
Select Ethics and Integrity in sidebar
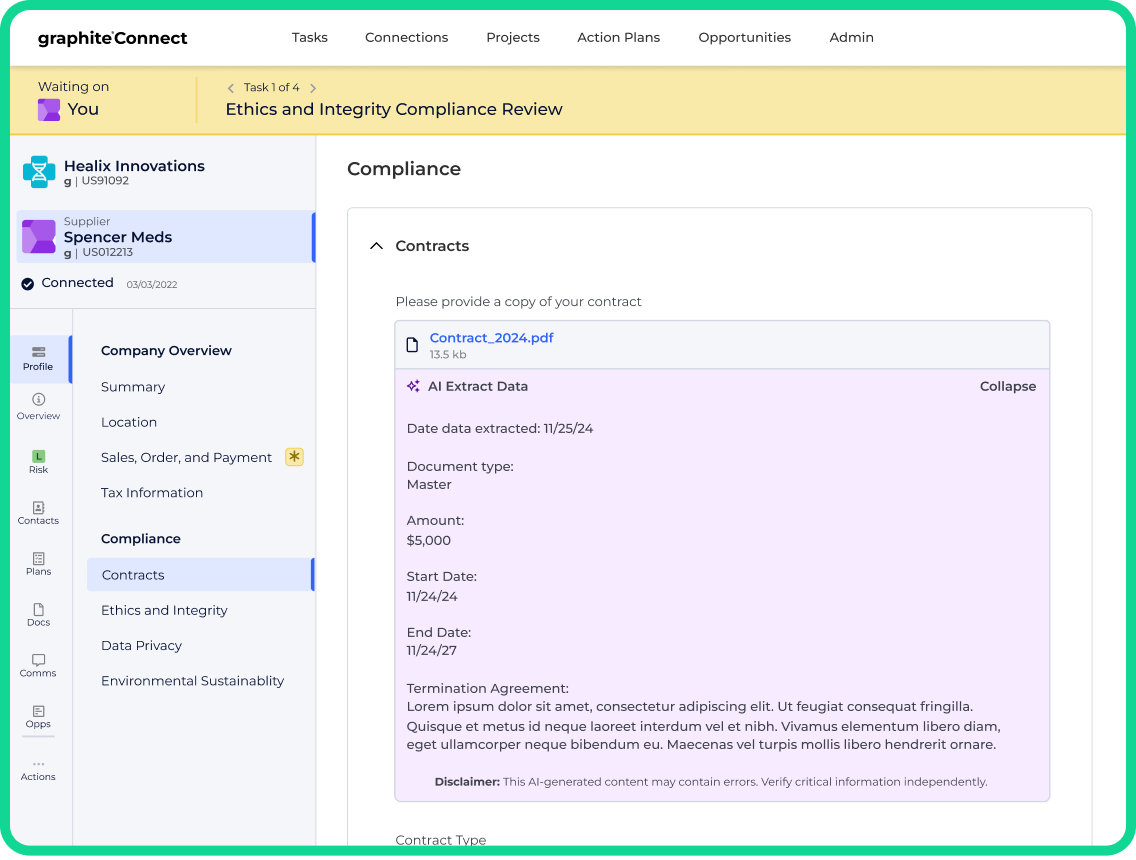point(164,610)
